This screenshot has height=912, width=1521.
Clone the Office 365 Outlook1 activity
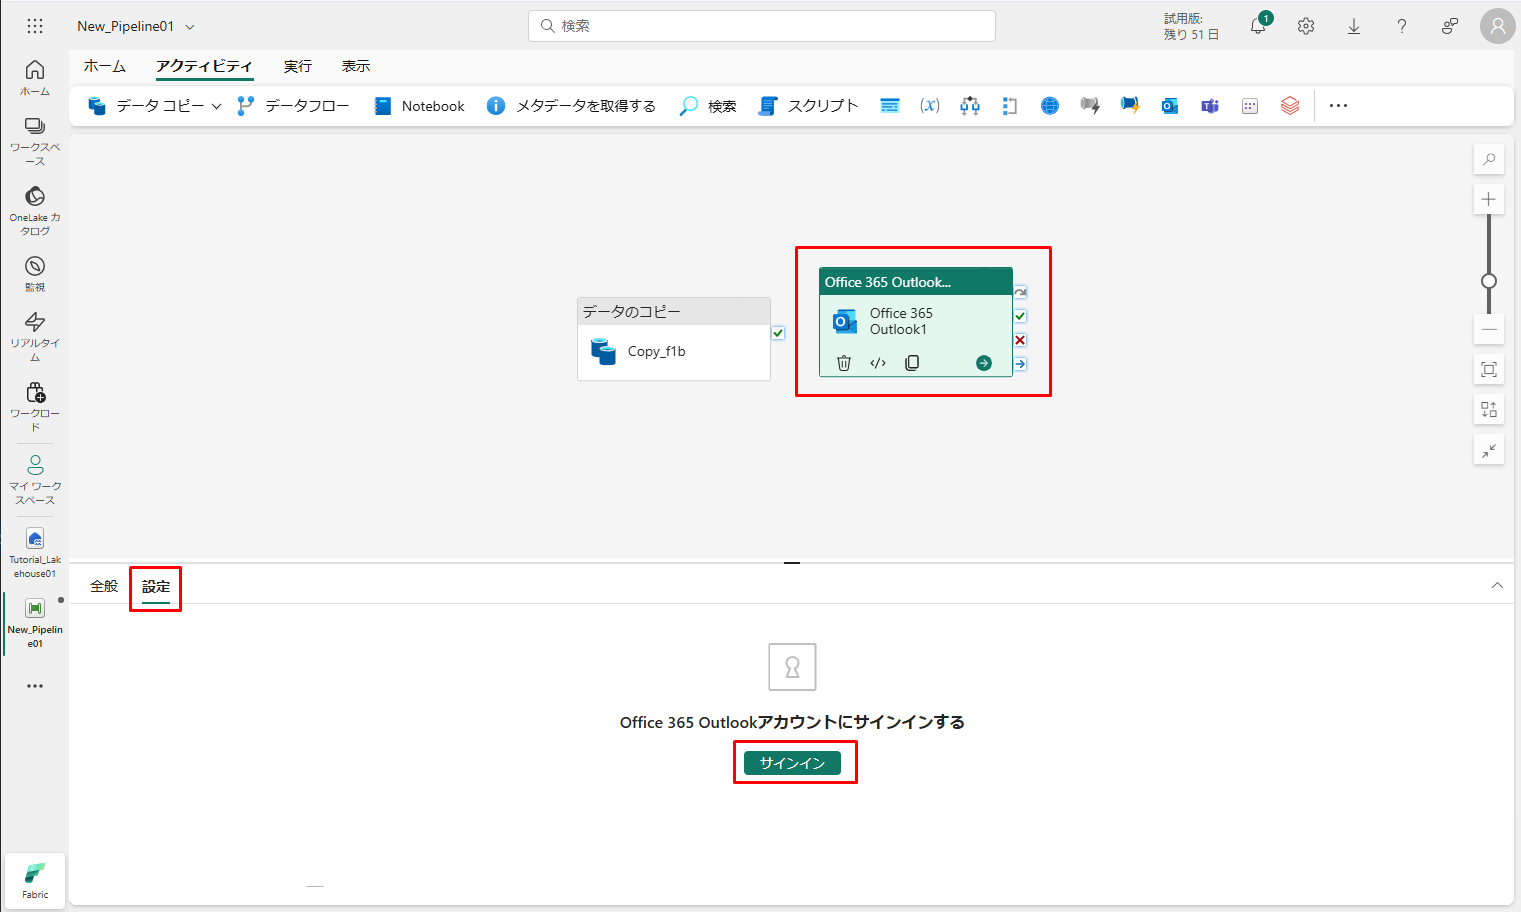(912, 363)
